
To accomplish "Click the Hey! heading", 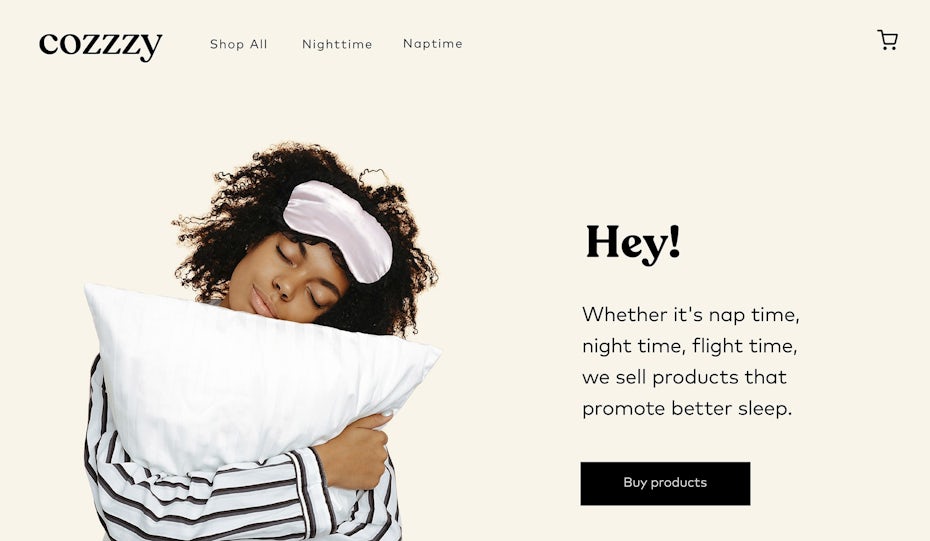I will (x=632, y=243).
